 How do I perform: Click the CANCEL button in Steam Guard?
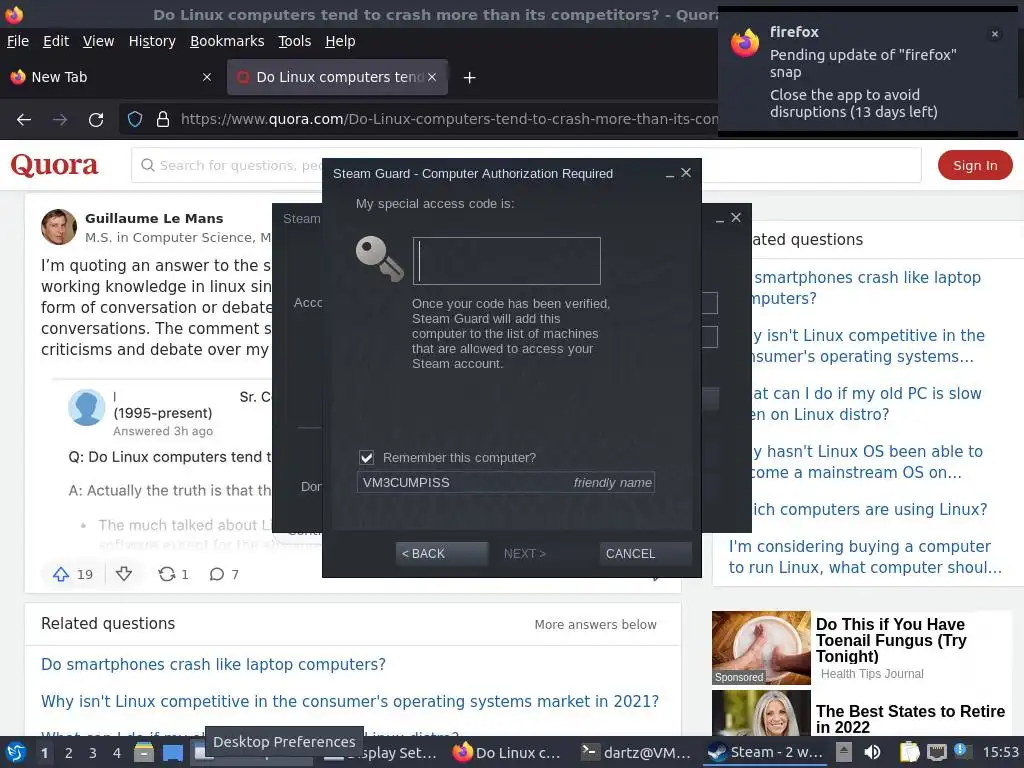pos(645,554)
